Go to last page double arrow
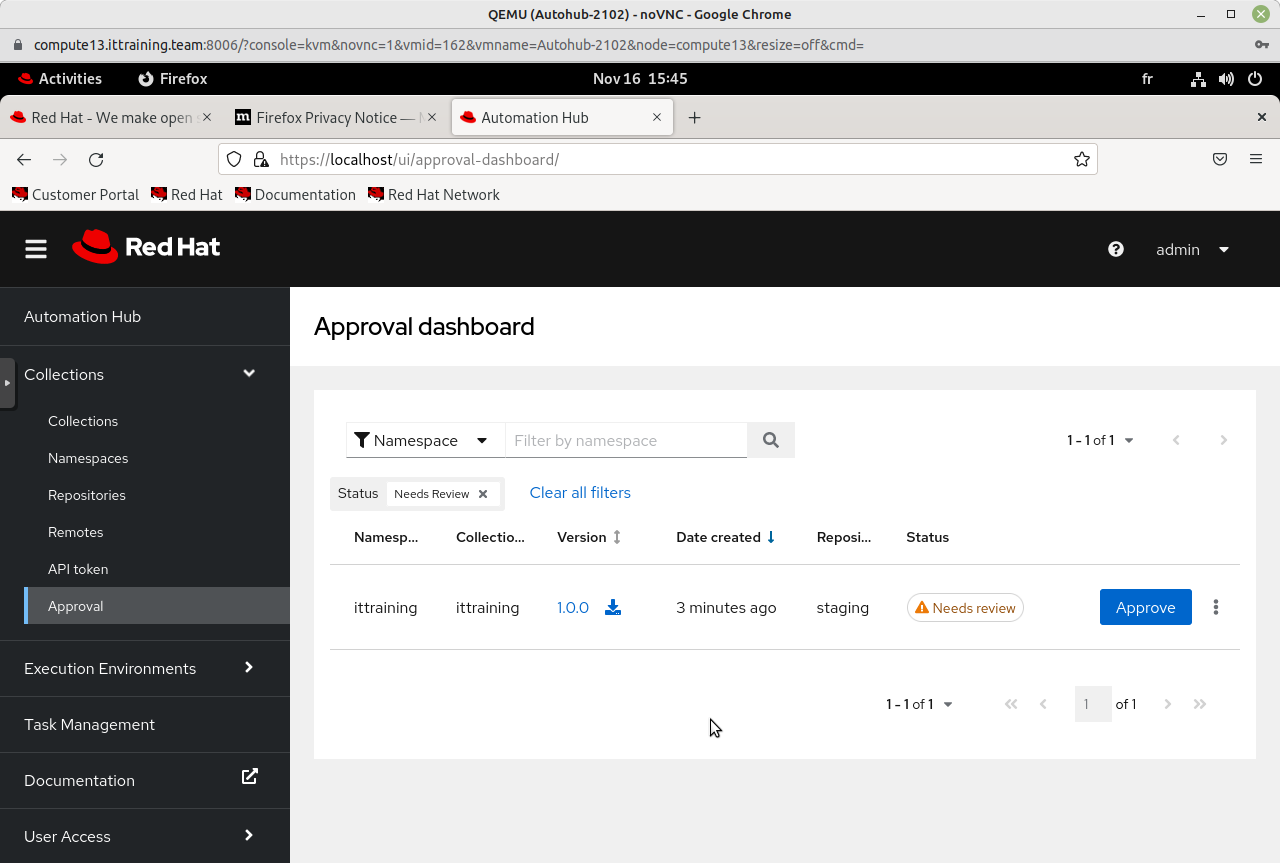The height and width of the screenshot is (863, 1280). (1200, 704)
